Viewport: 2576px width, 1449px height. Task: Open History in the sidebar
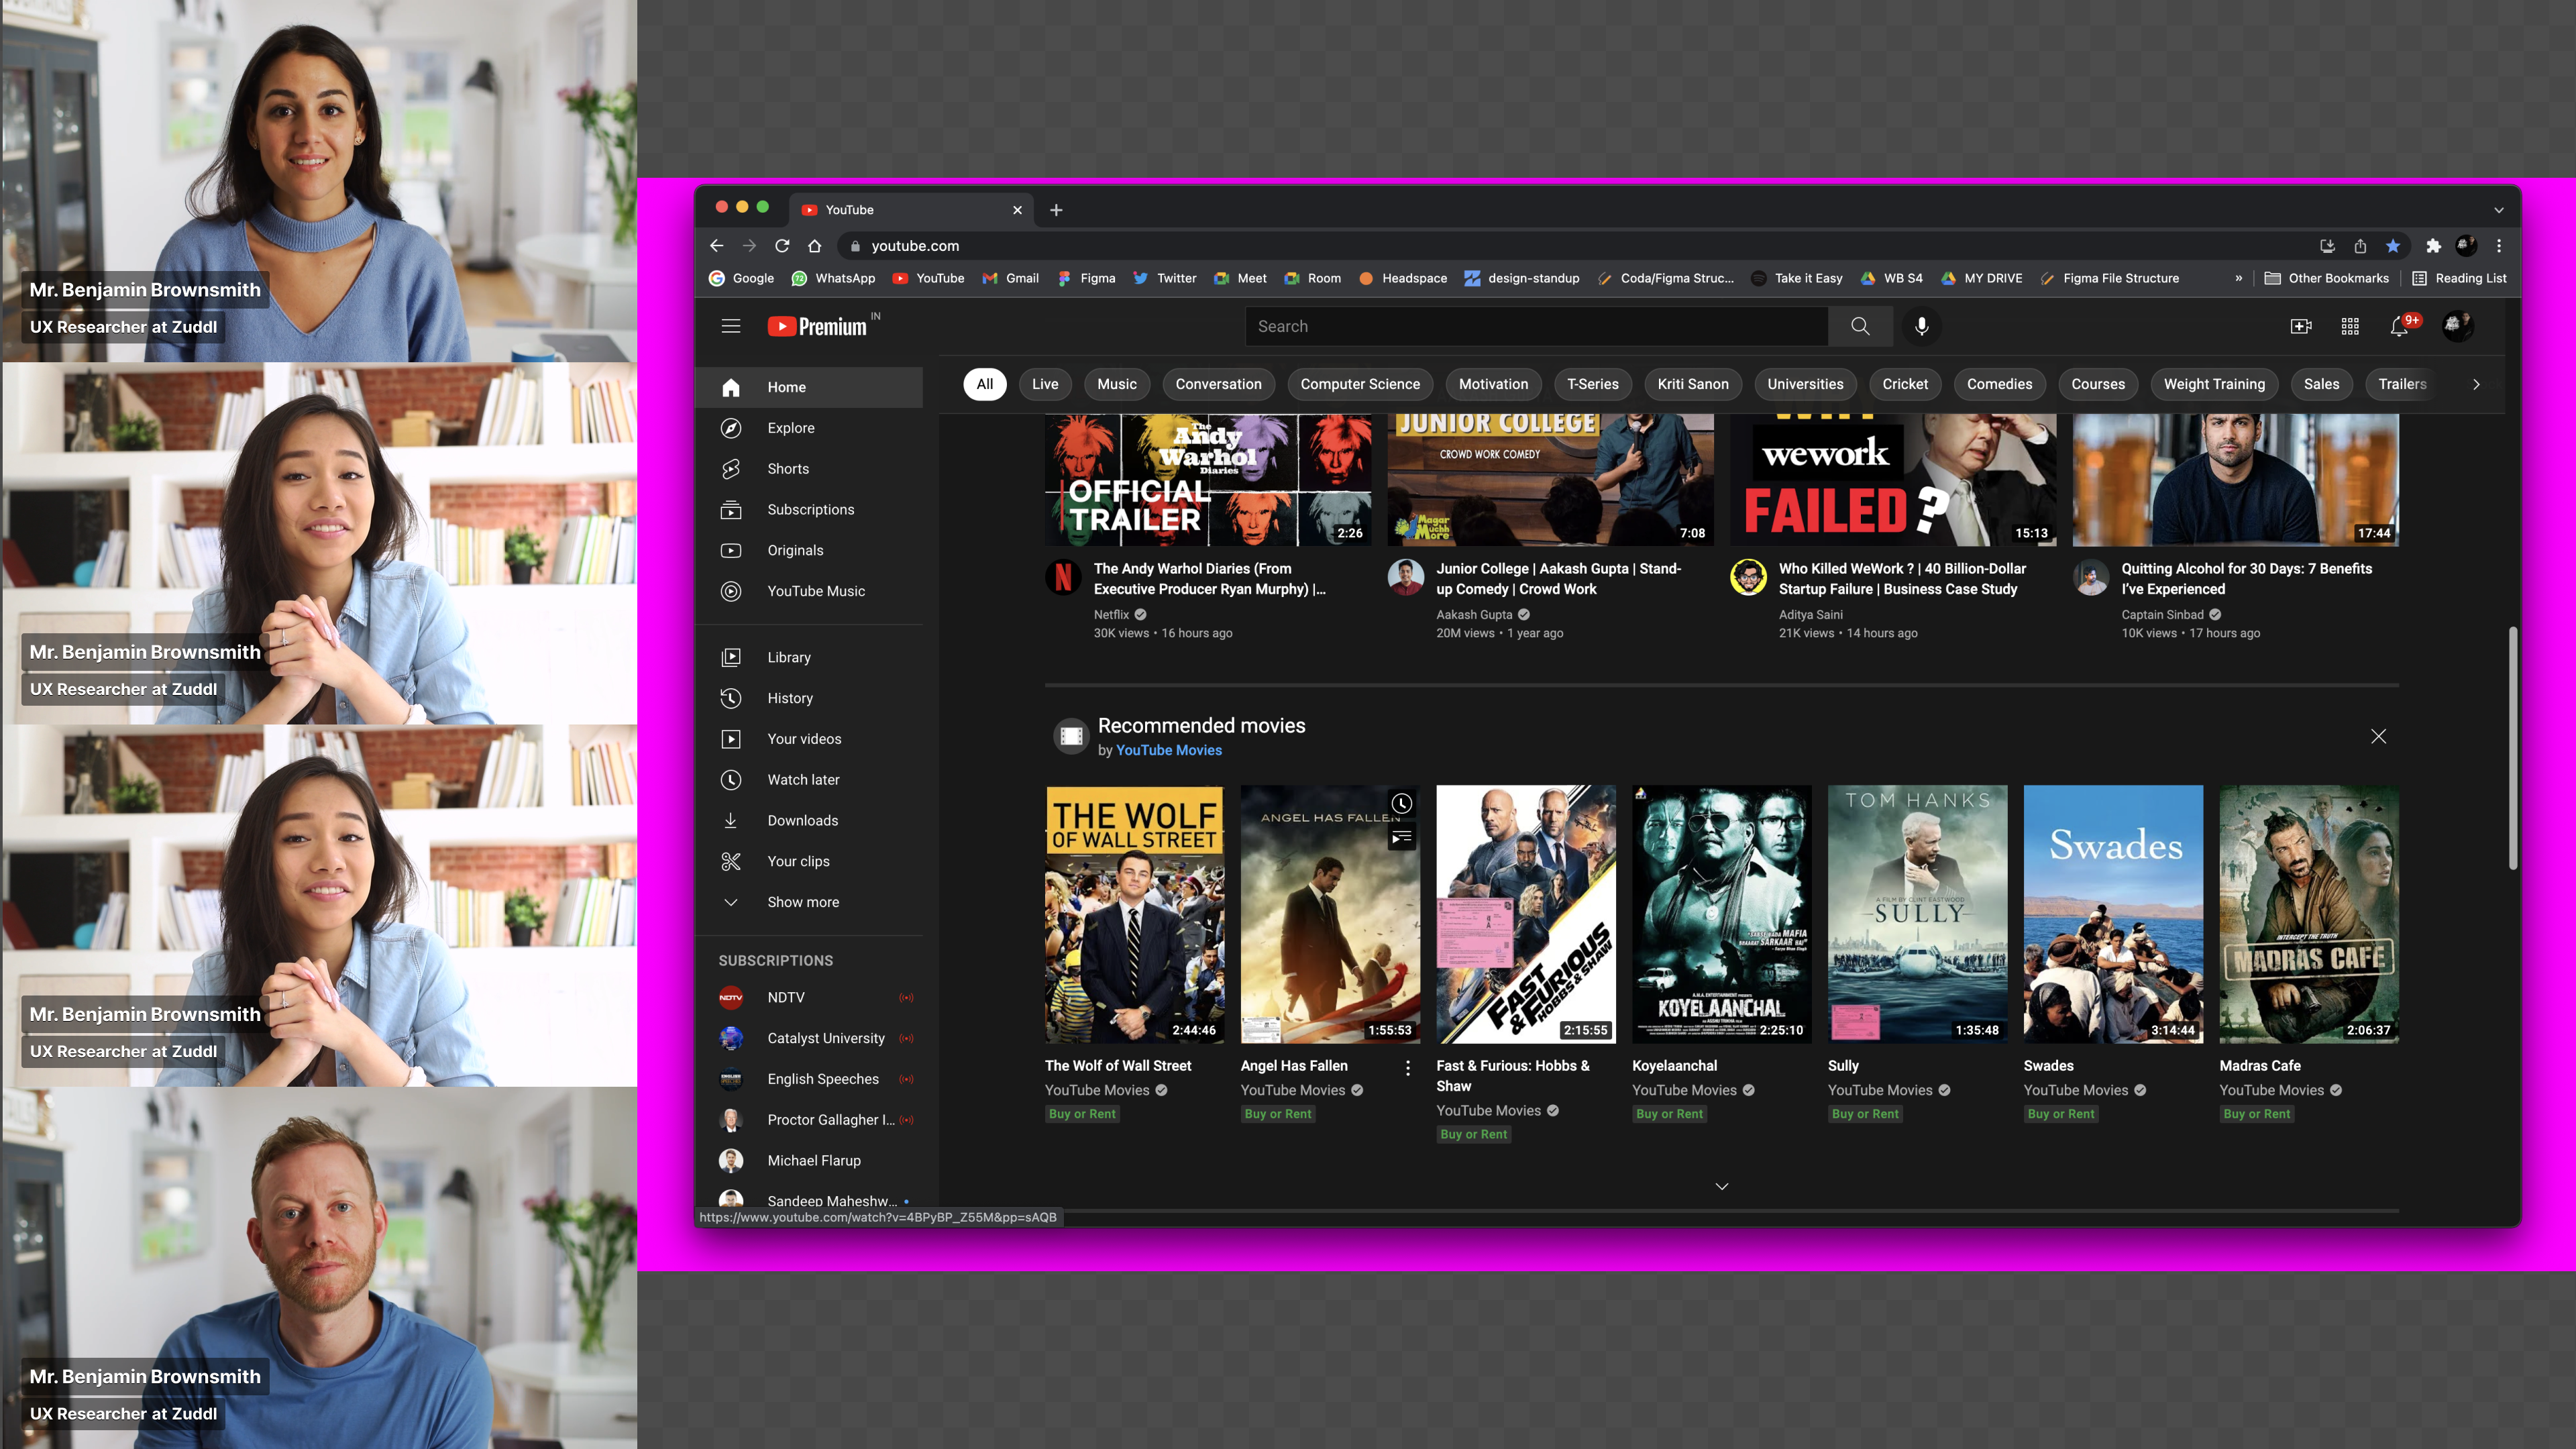coord(790,698)
